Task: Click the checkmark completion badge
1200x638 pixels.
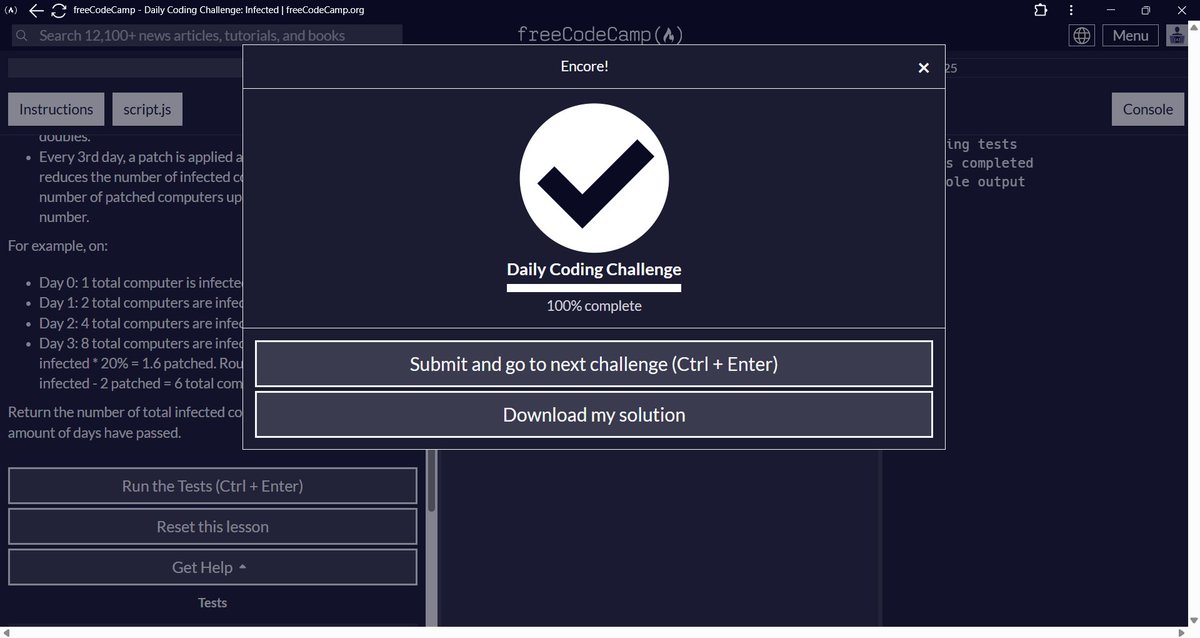Action: coord(593,178)
